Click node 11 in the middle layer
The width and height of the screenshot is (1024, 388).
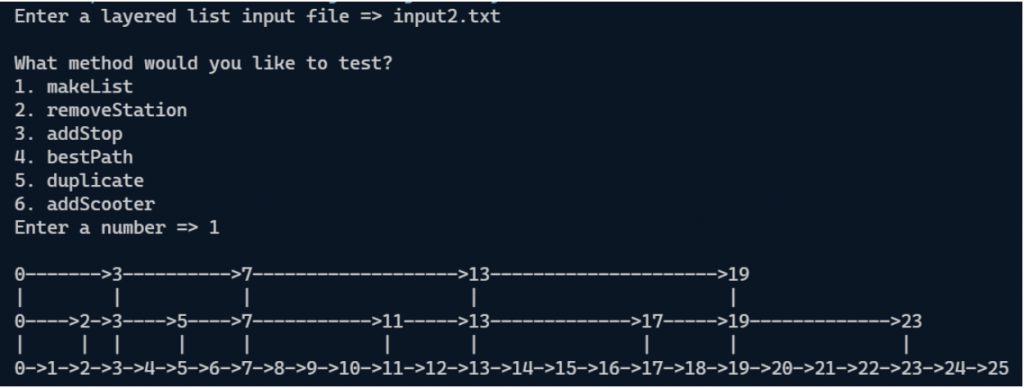392,321
